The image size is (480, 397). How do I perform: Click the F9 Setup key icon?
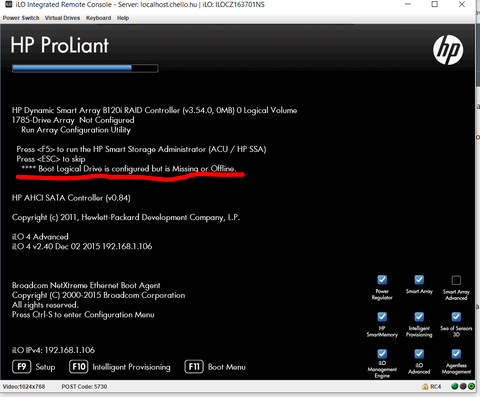pos(22,367)
